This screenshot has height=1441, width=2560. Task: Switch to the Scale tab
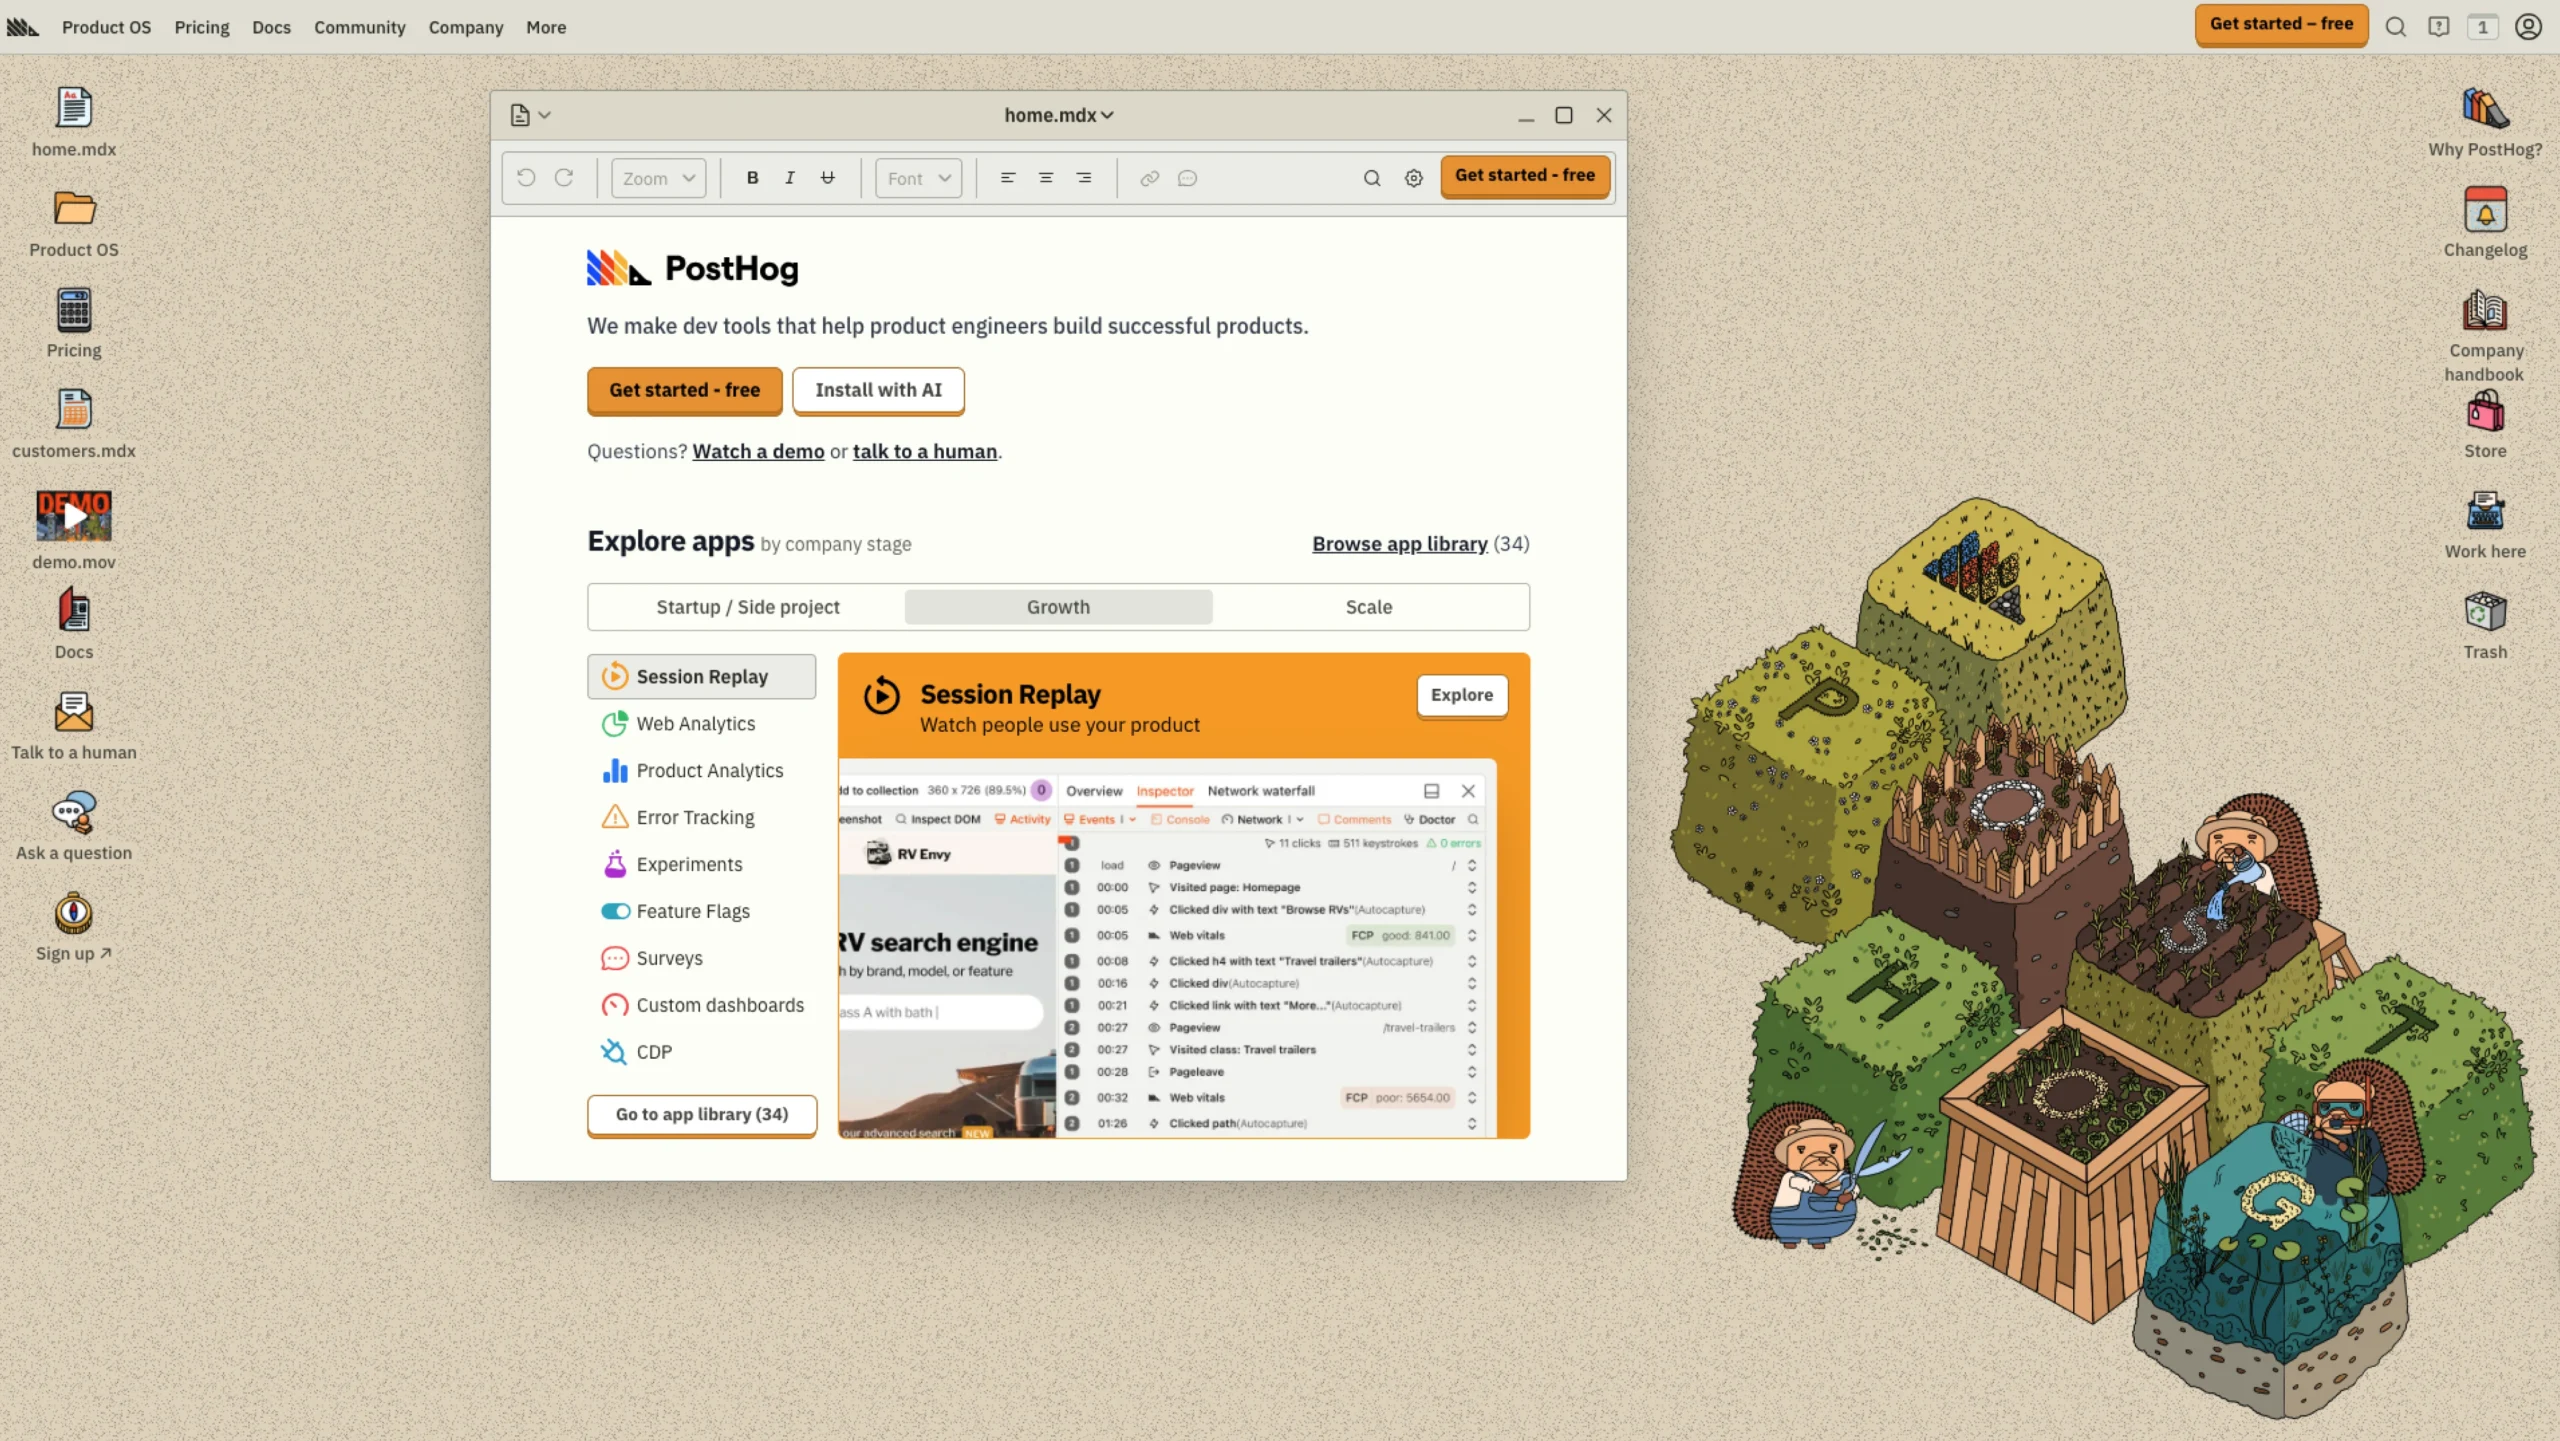point(1368,606)
